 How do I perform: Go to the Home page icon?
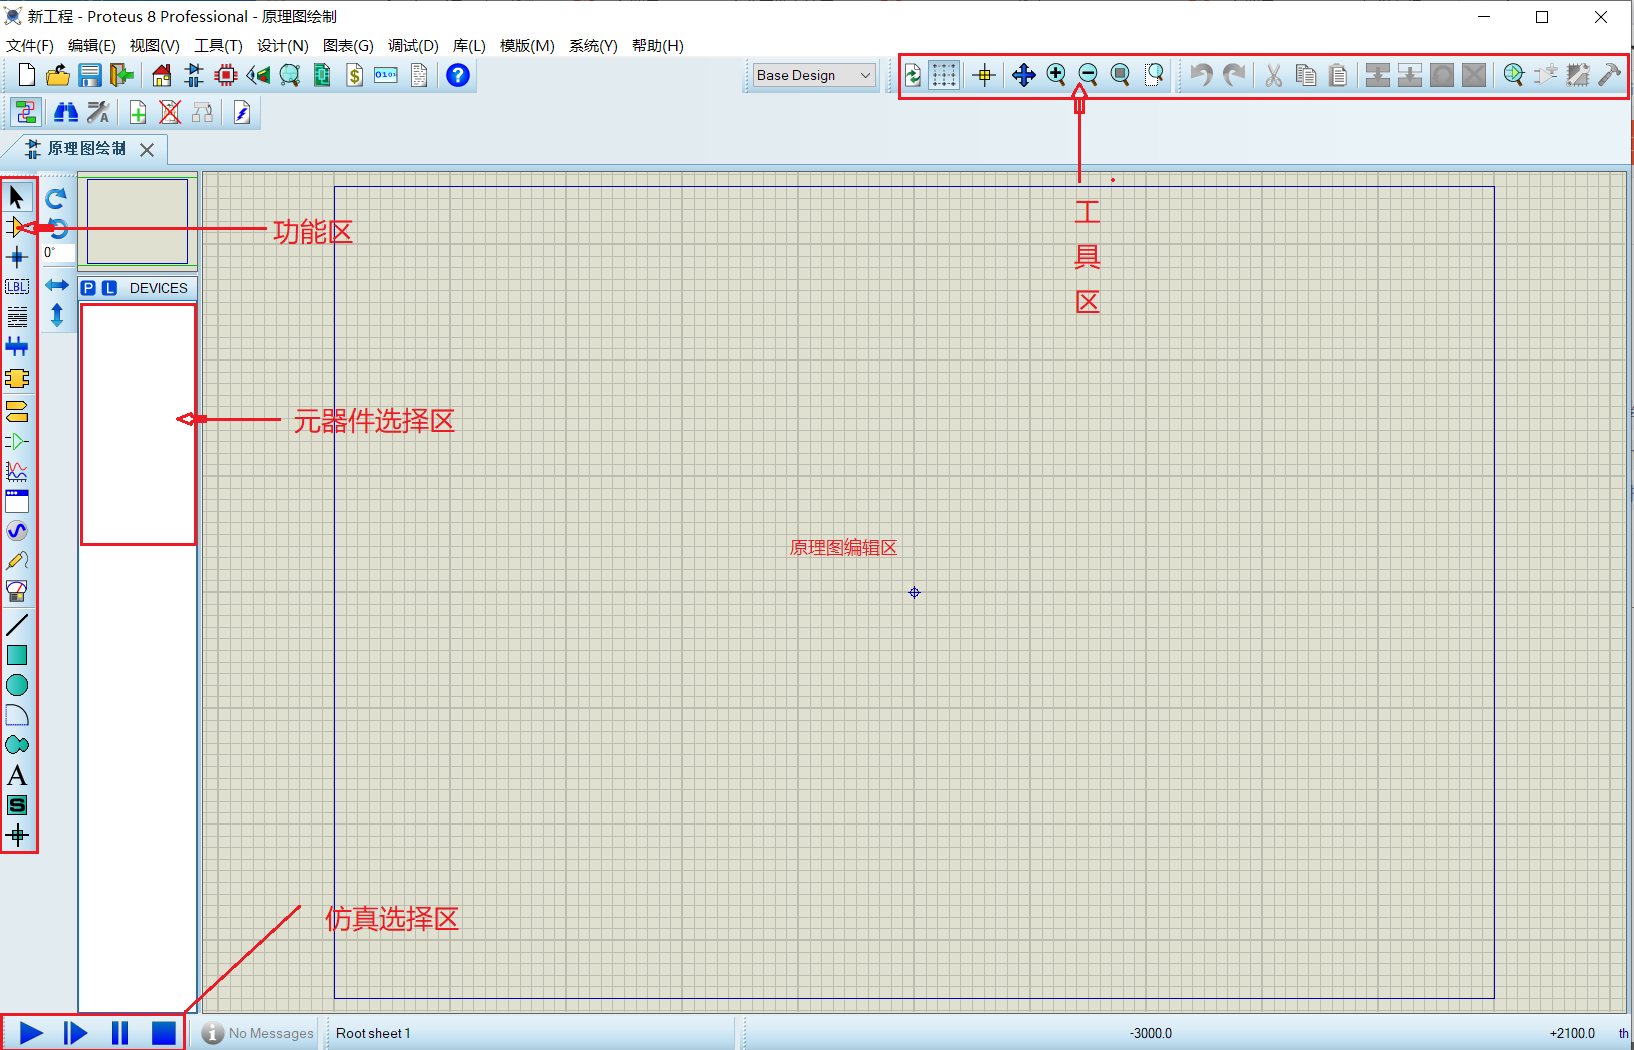pos(162,75)
